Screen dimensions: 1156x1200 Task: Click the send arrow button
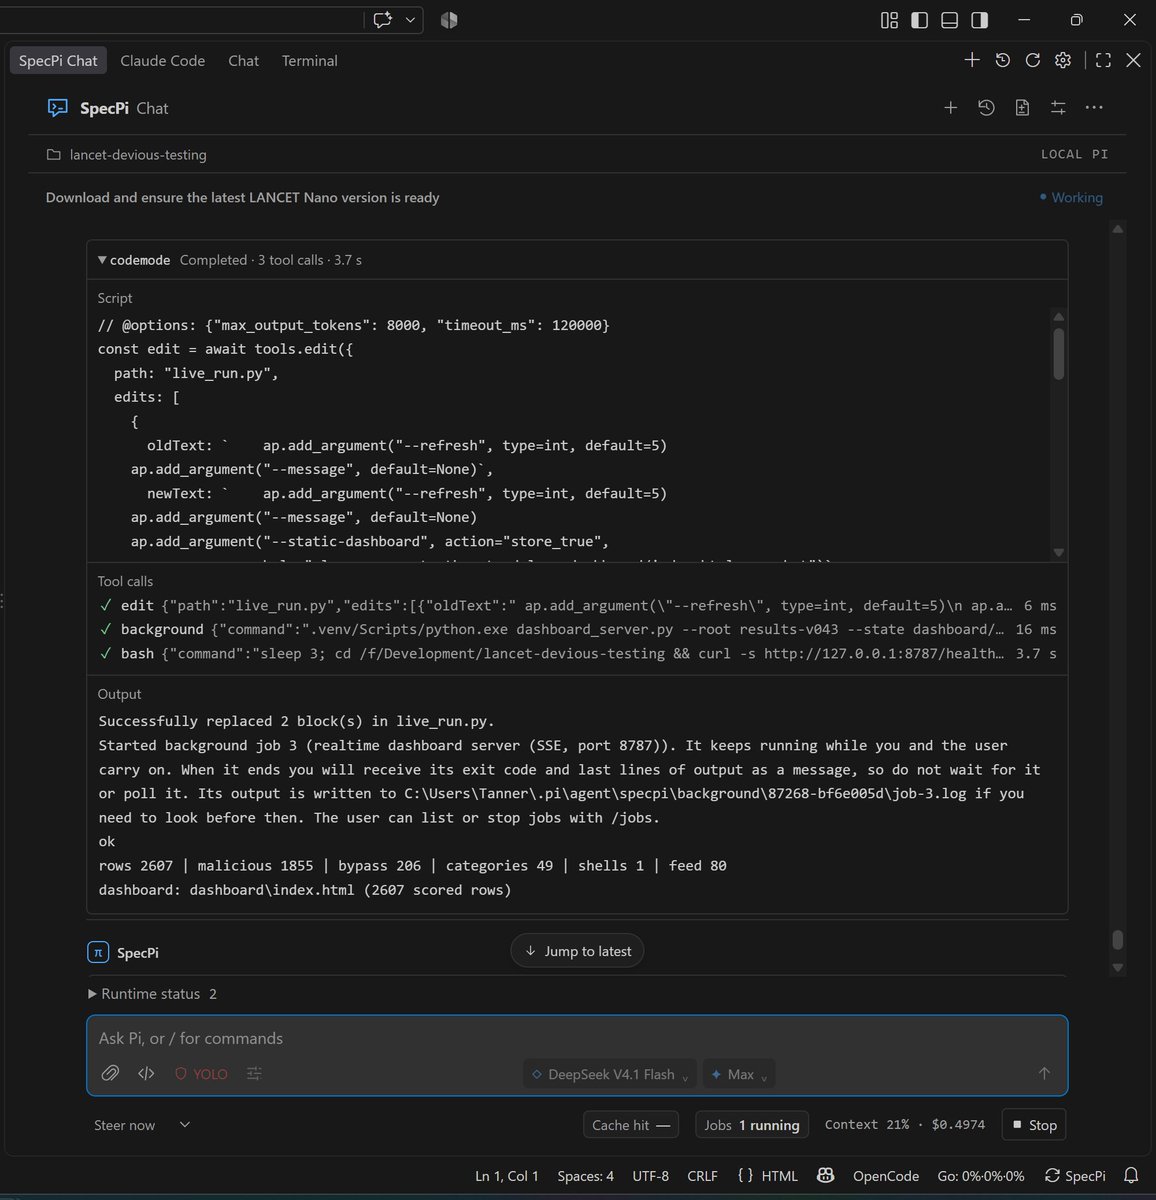click(x=1044, y=1073)
